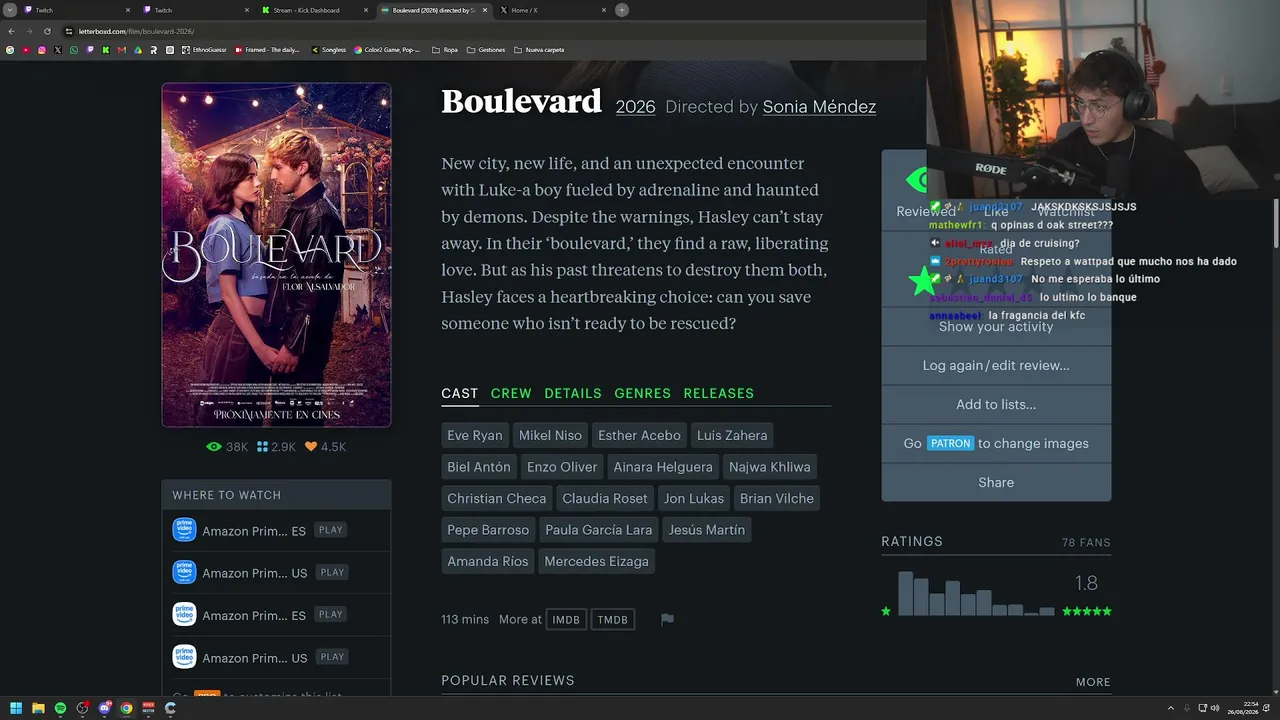
Task: Open Spotify from the taskbar
Action: pos(60,708)
